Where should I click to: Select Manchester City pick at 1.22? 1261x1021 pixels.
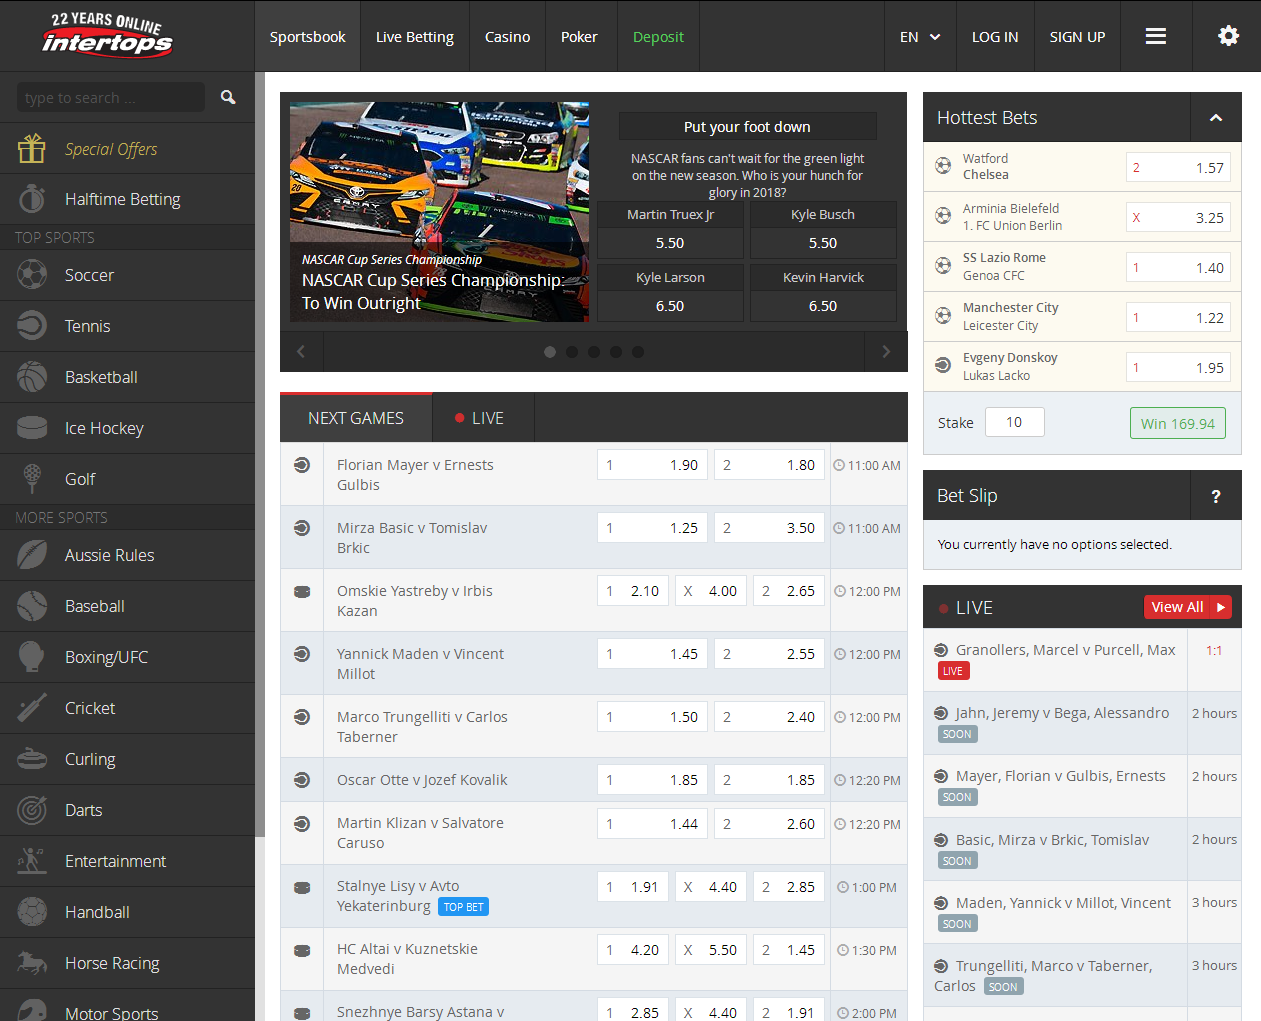click(1178, 318)
